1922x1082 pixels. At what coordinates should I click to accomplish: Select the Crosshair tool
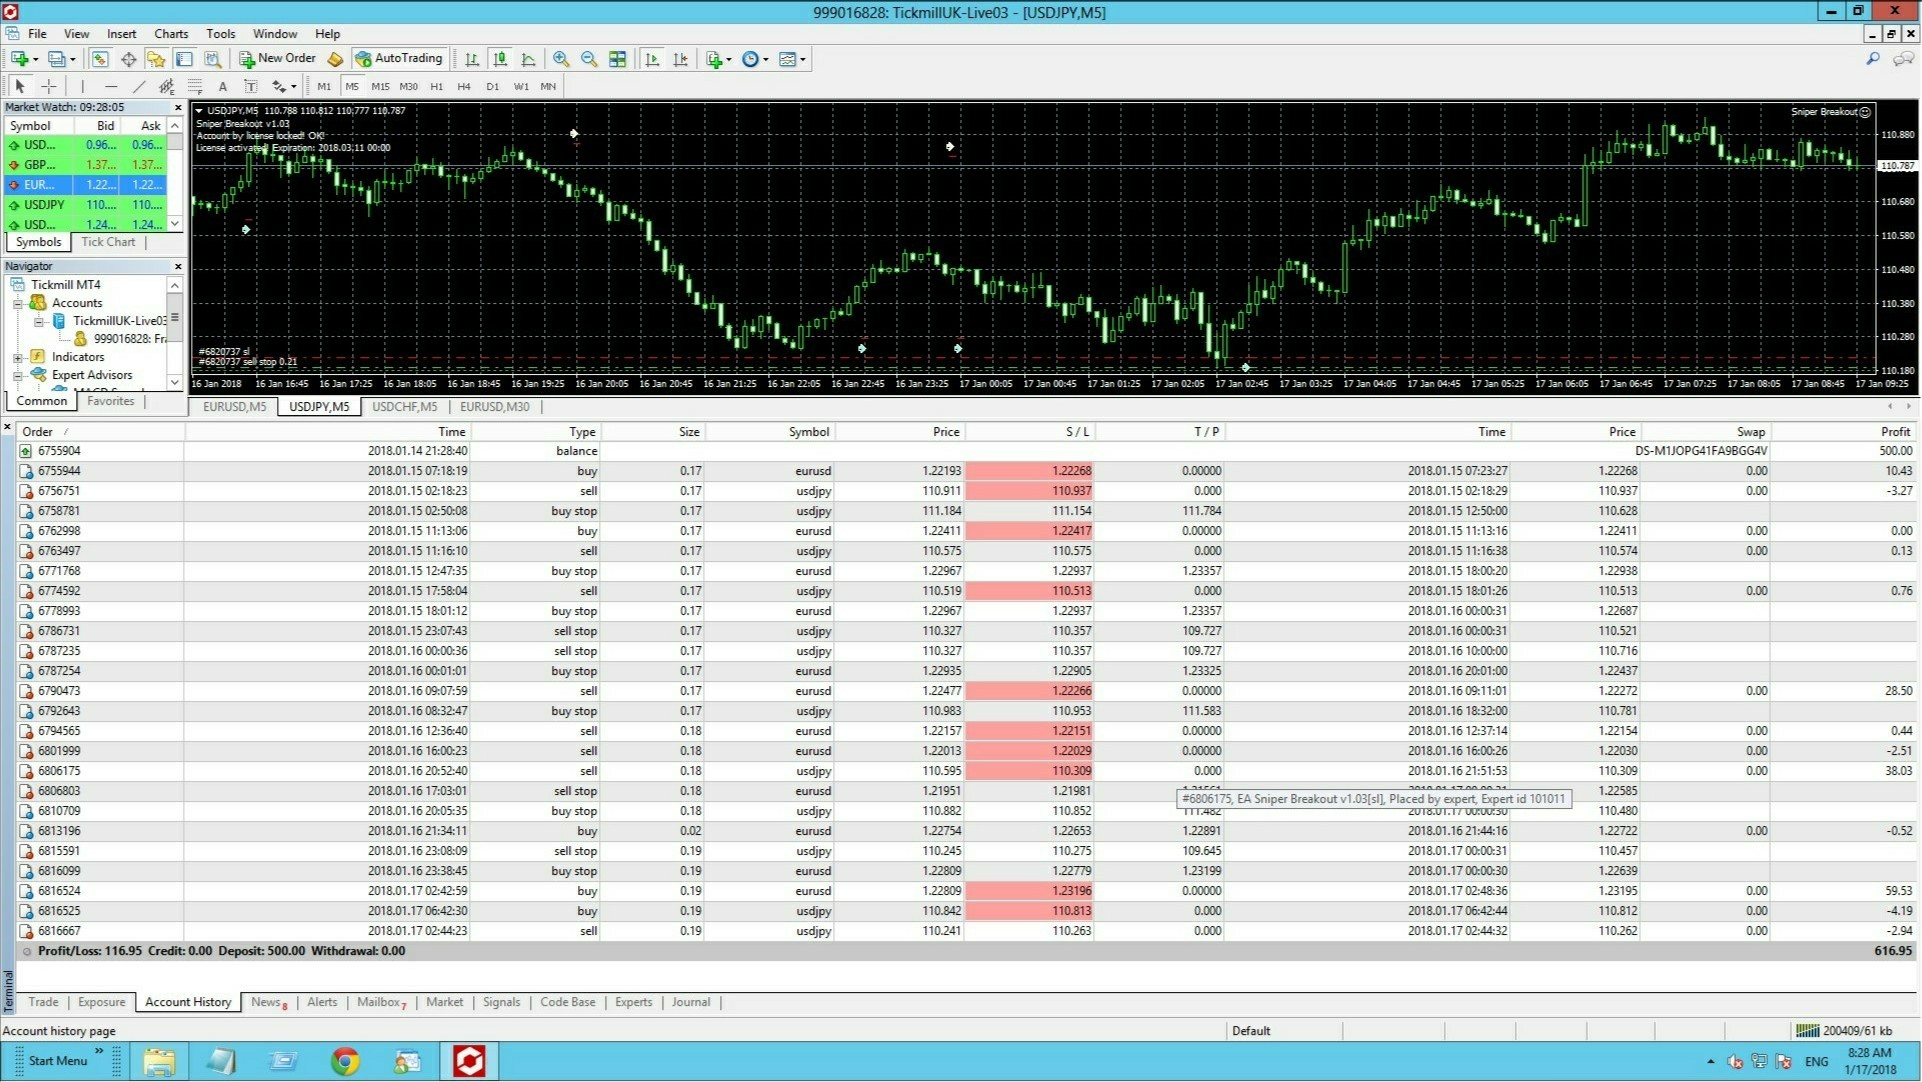coord(48,87)
